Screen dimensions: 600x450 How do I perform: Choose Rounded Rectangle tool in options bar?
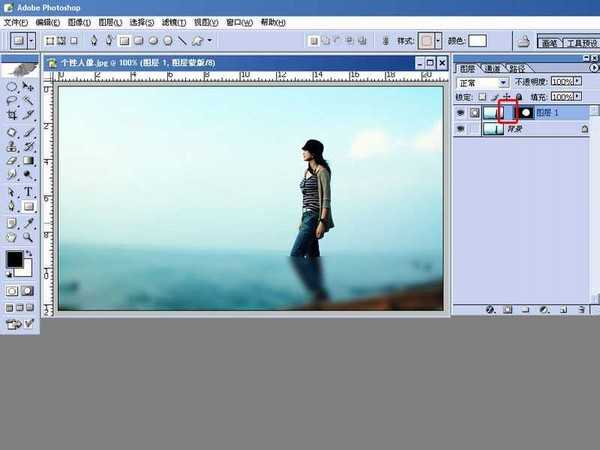[139, 41]
